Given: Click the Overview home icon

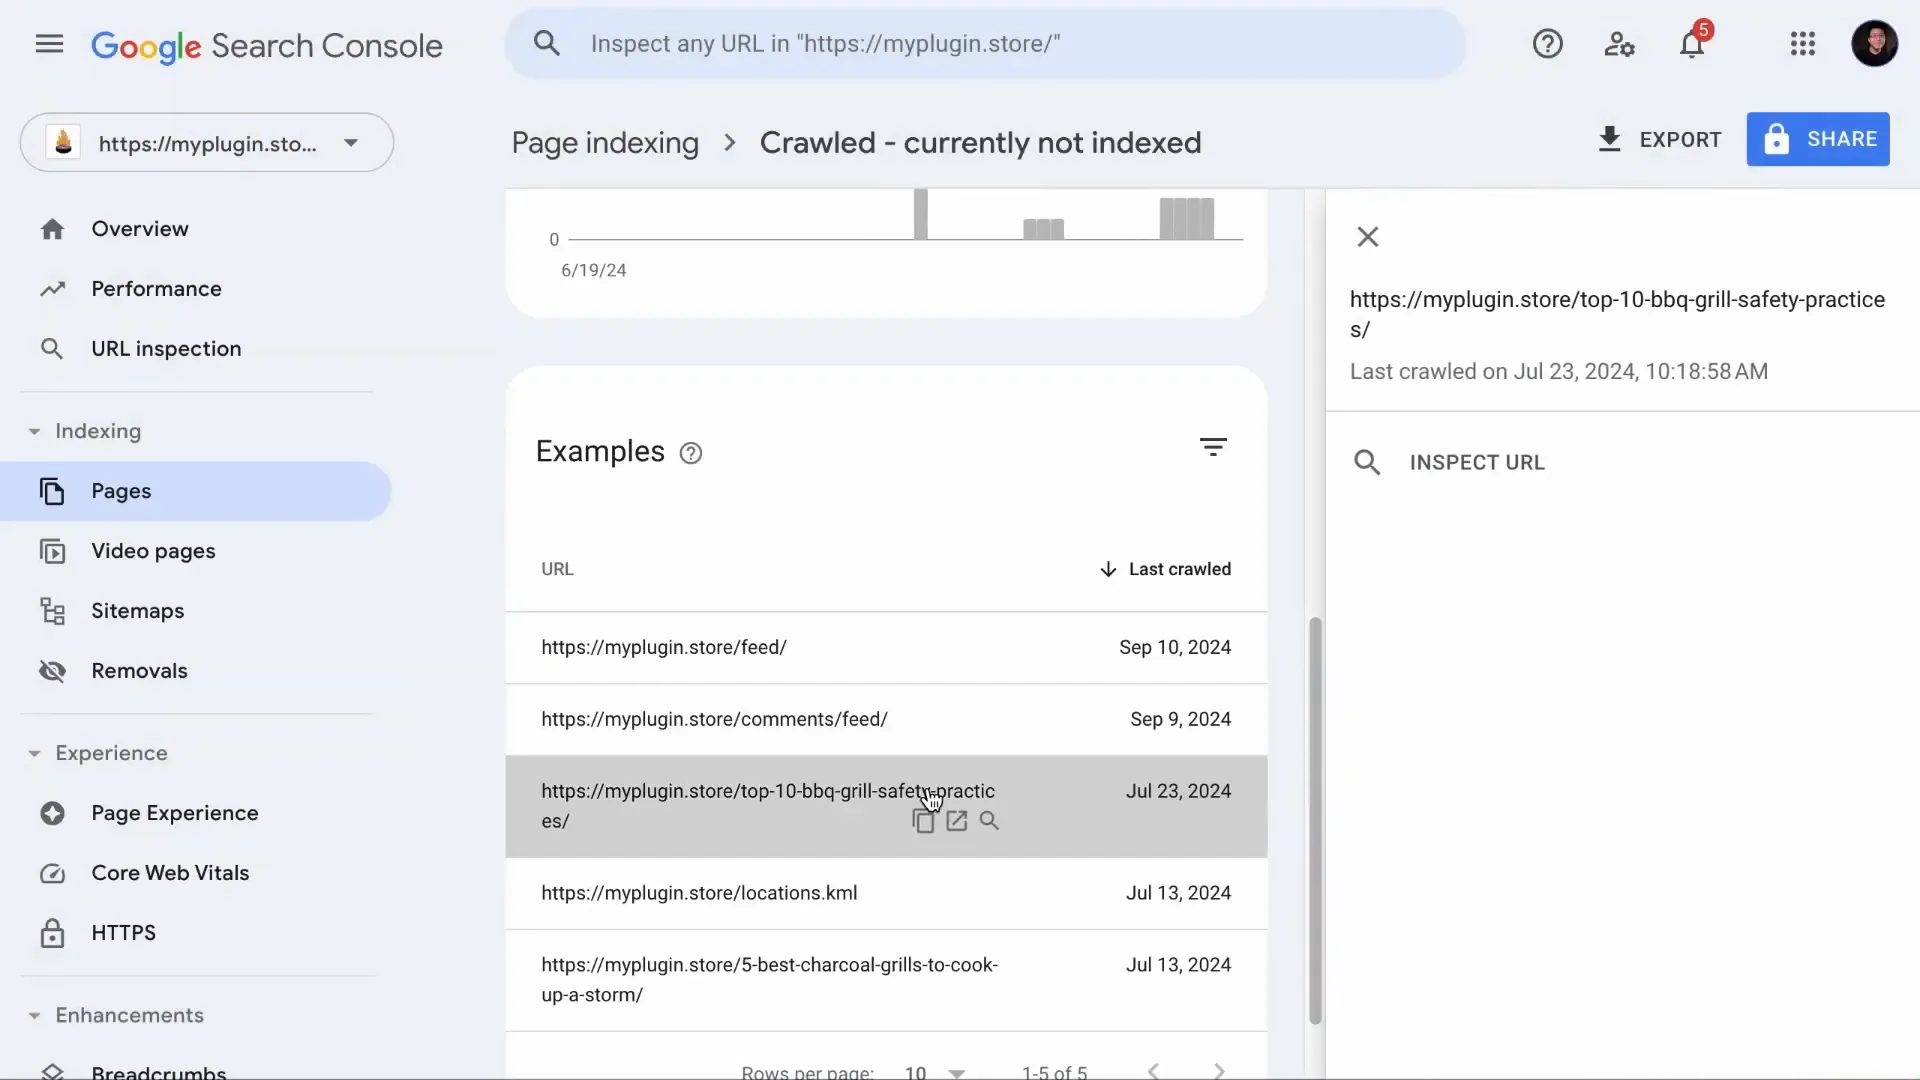Looking at the screenshot, I should 52,229.
